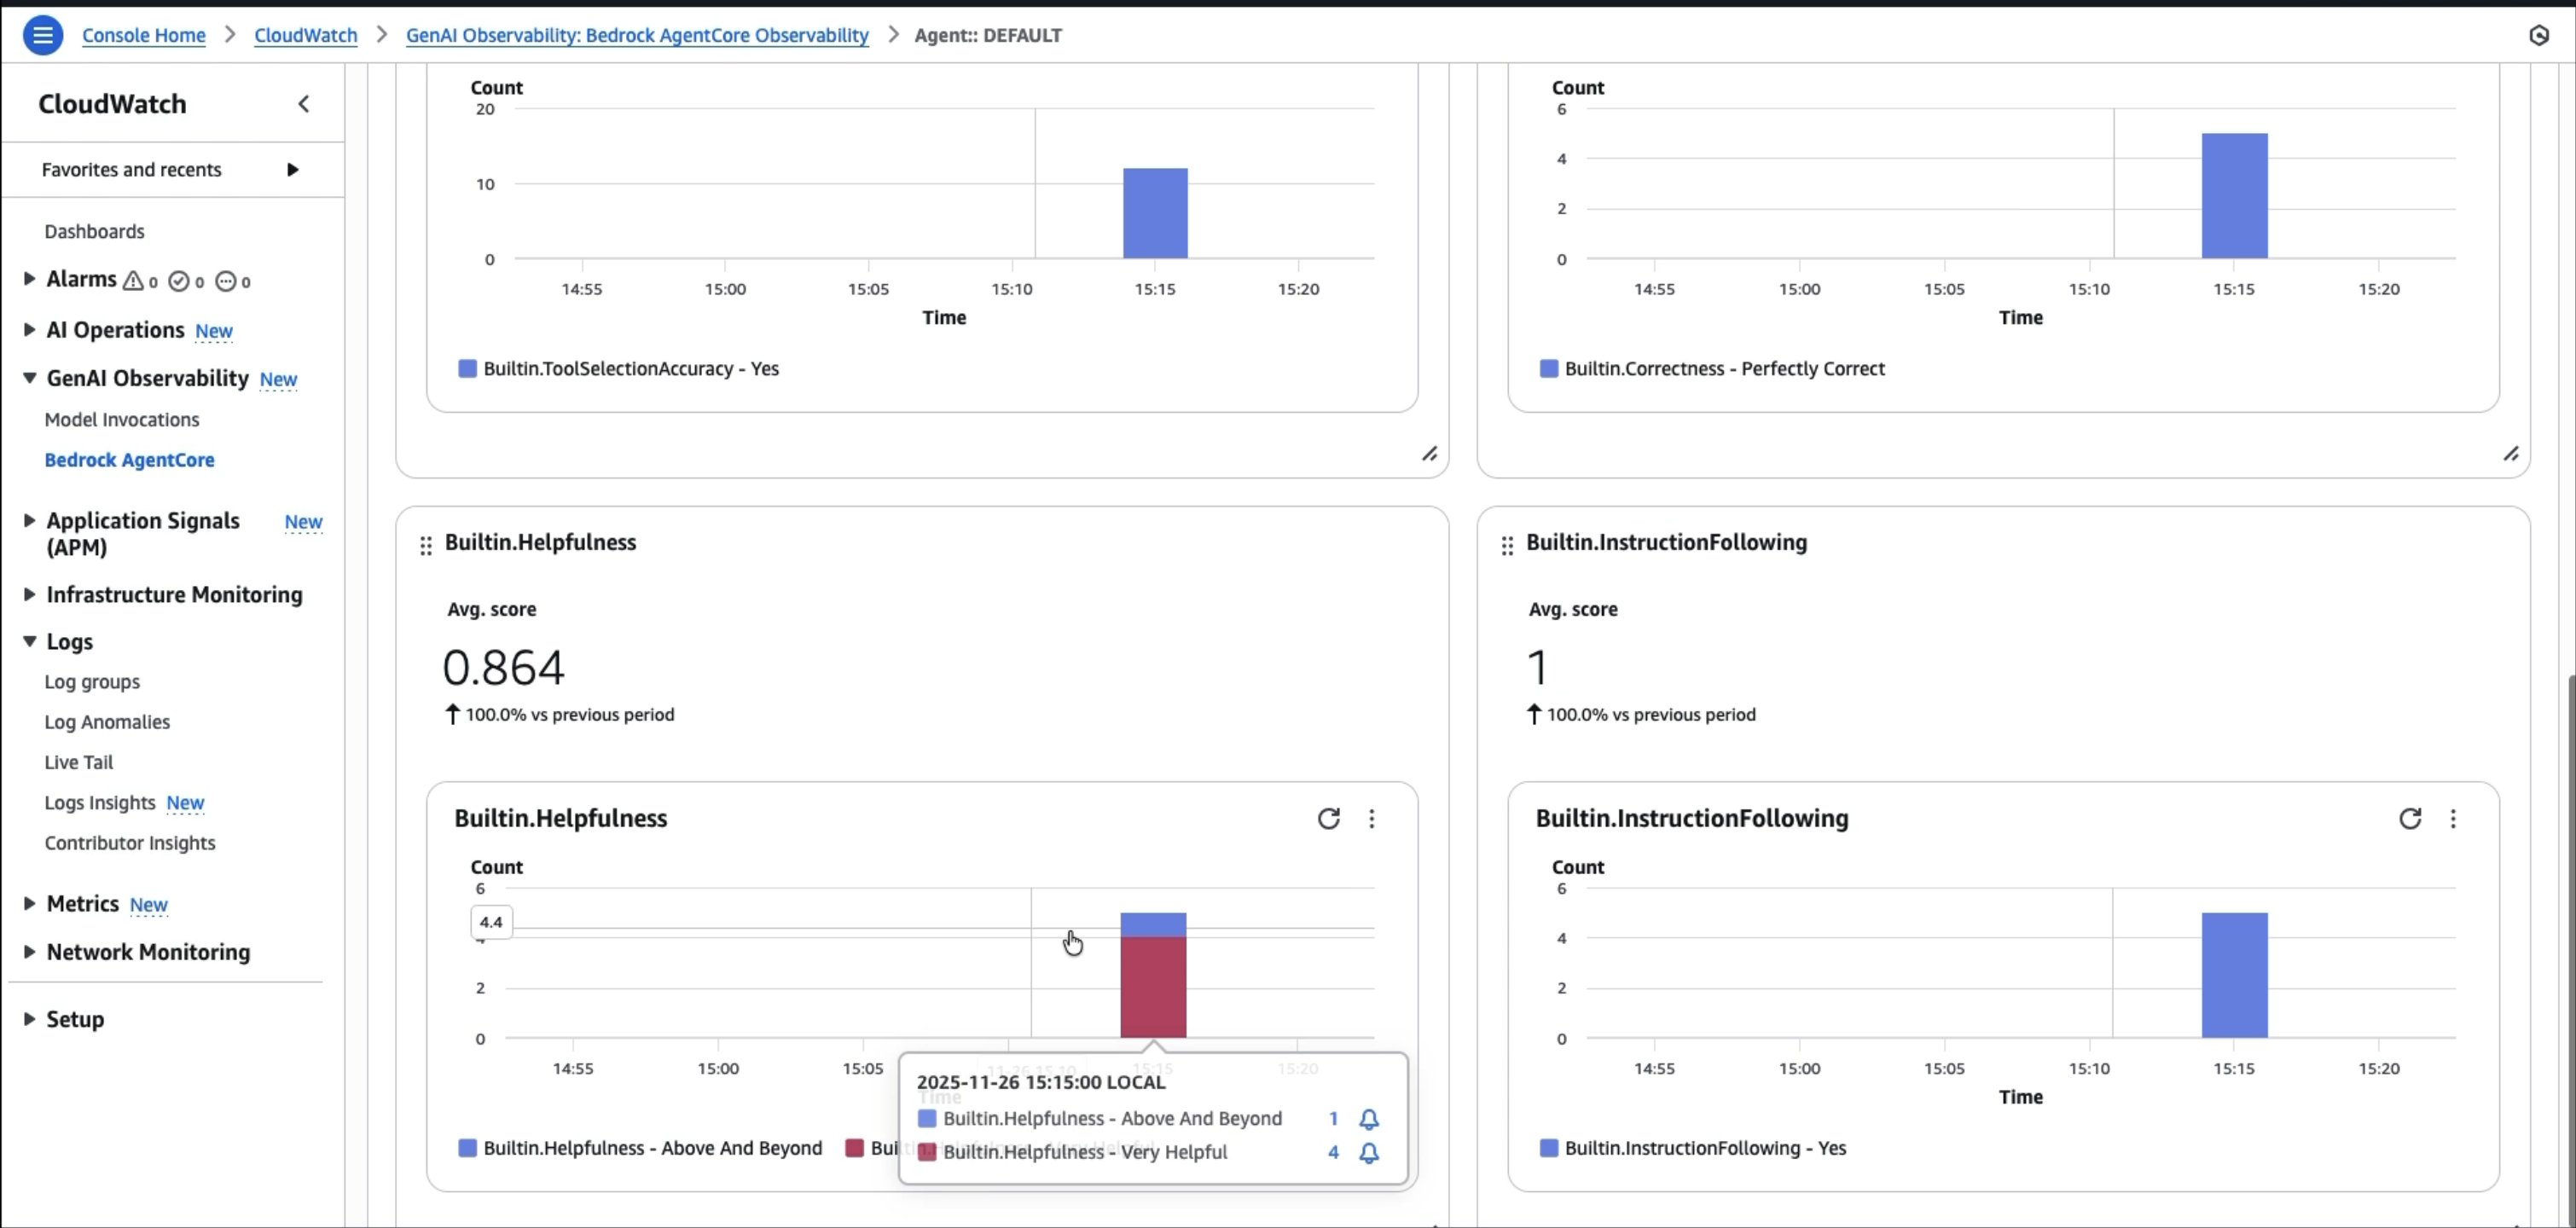2576x1228 pixels.
Task: Open Model Invocations page
Action: (121, 420)
